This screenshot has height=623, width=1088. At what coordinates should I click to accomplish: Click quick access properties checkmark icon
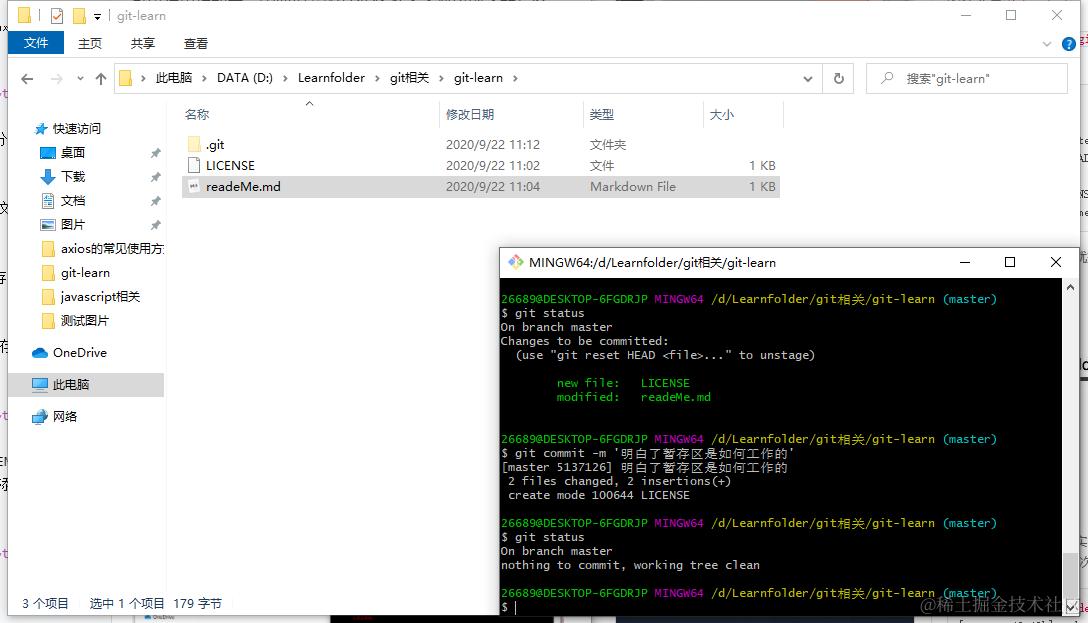click(57, 15)
